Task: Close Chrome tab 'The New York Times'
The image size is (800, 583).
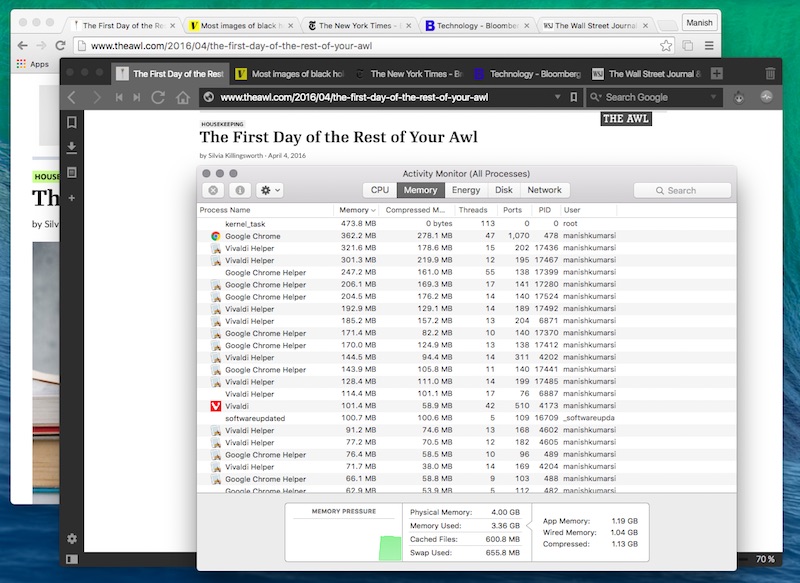Action: pyautogui.click(x=409, y=26)
